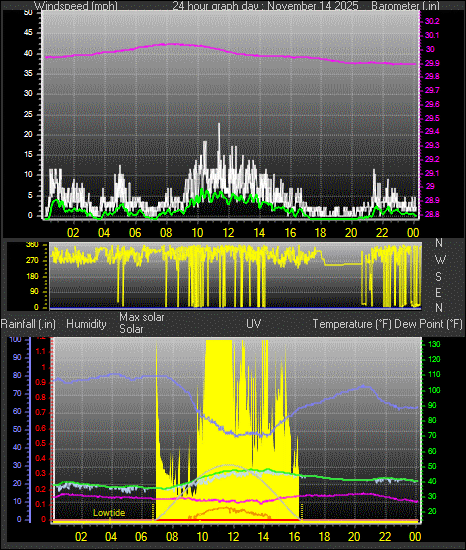Select the 'UV' legend label
Viewport: 466px width, 550px height.
coord(254,323)
